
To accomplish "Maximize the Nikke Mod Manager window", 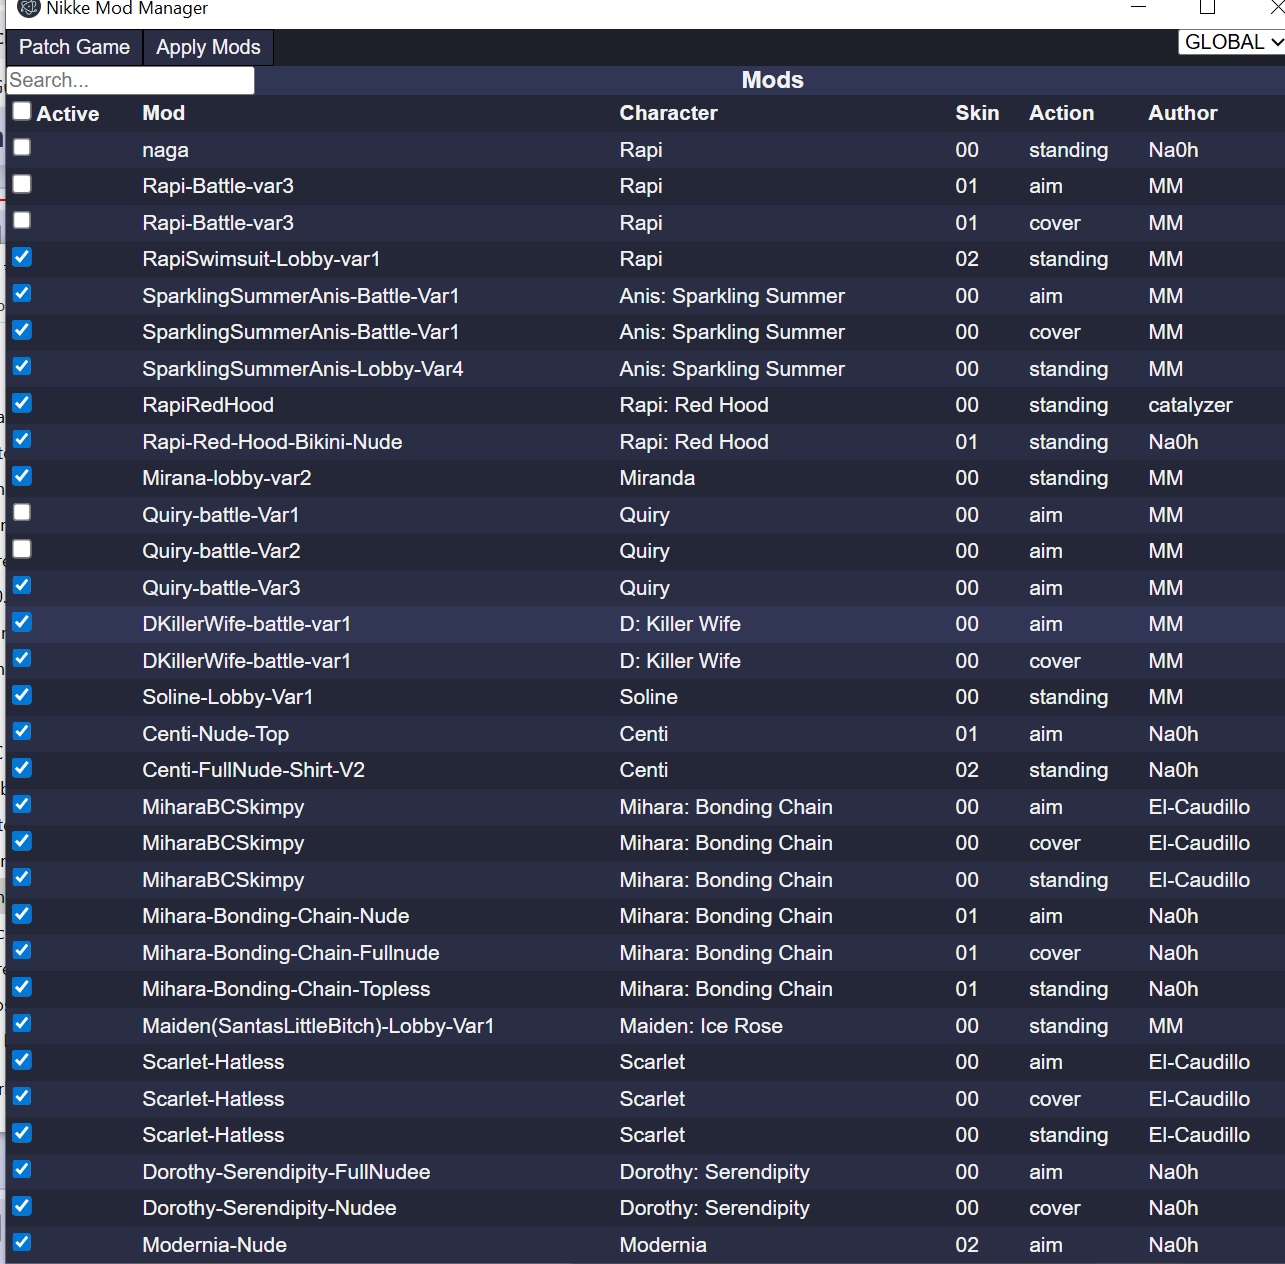I will pyautogui.click(x=1208, y=8).
